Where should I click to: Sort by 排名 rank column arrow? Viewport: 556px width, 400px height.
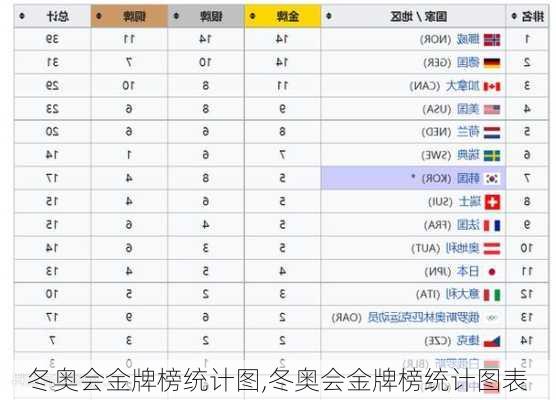pyautogui.click(x=514, y=16)
